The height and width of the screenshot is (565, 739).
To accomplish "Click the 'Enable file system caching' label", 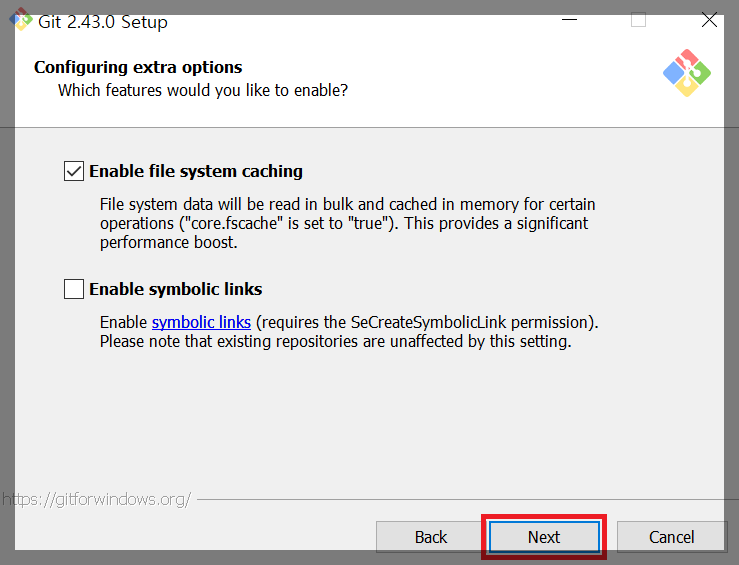I will pyautogui.click(x=196, y=171).
